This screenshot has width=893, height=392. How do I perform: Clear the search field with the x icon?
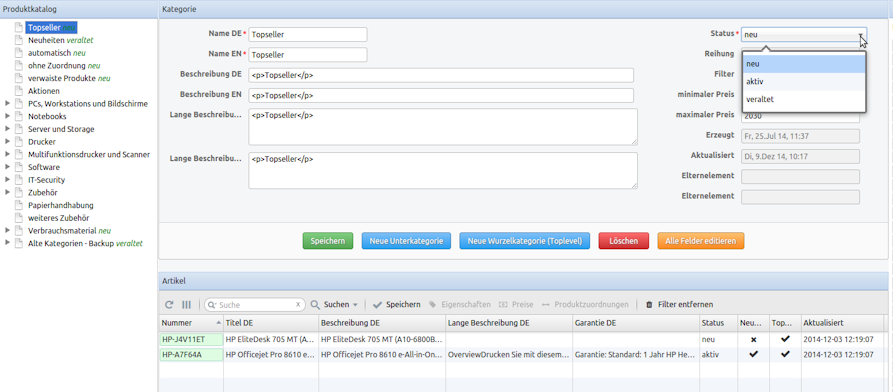pyautogui.click(x=298, y=305)
